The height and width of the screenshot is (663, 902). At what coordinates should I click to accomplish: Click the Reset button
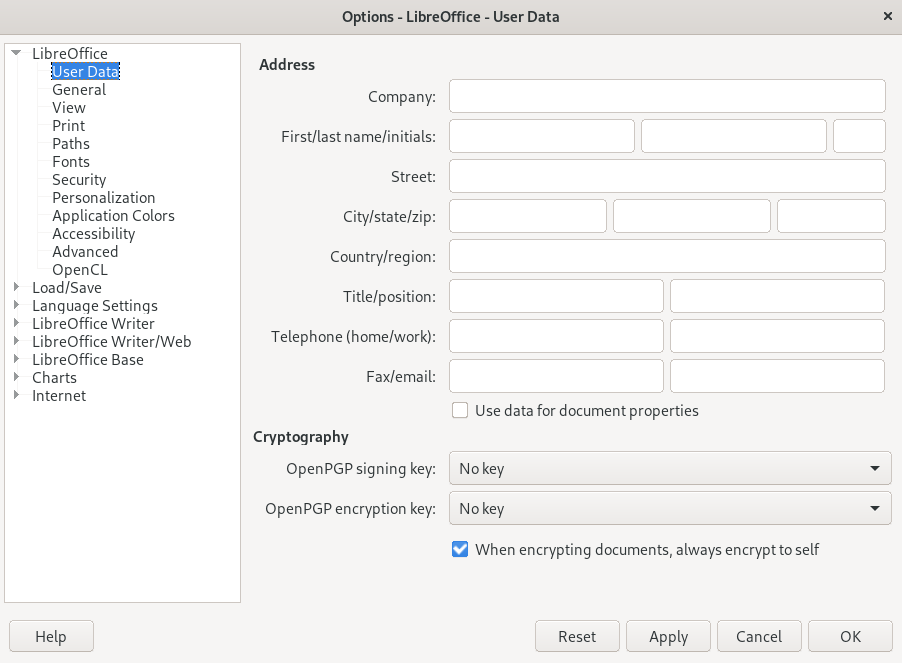point(577,636)
